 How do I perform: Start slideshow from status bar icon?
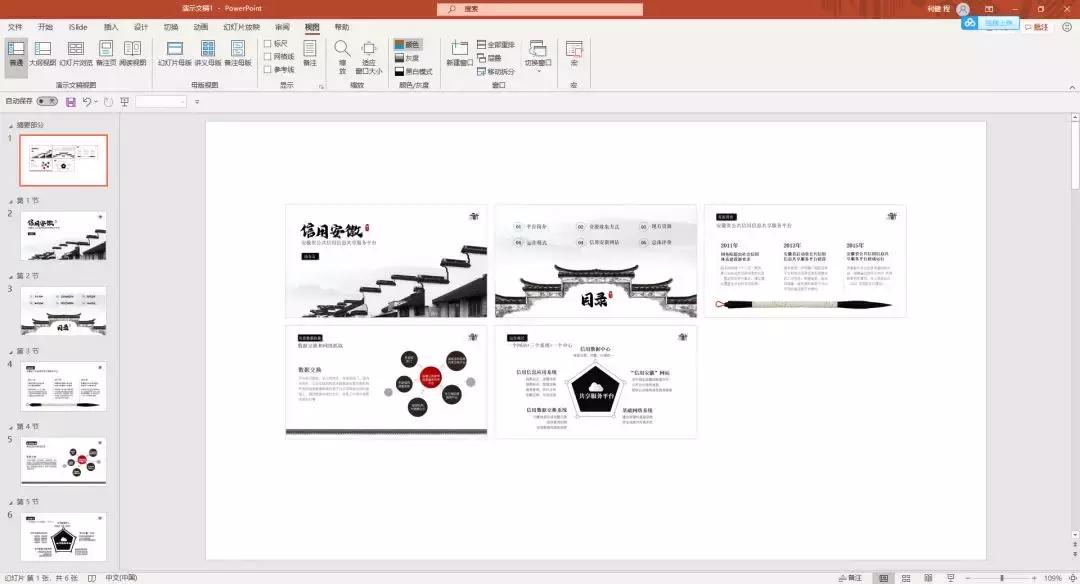pos(951,578)
